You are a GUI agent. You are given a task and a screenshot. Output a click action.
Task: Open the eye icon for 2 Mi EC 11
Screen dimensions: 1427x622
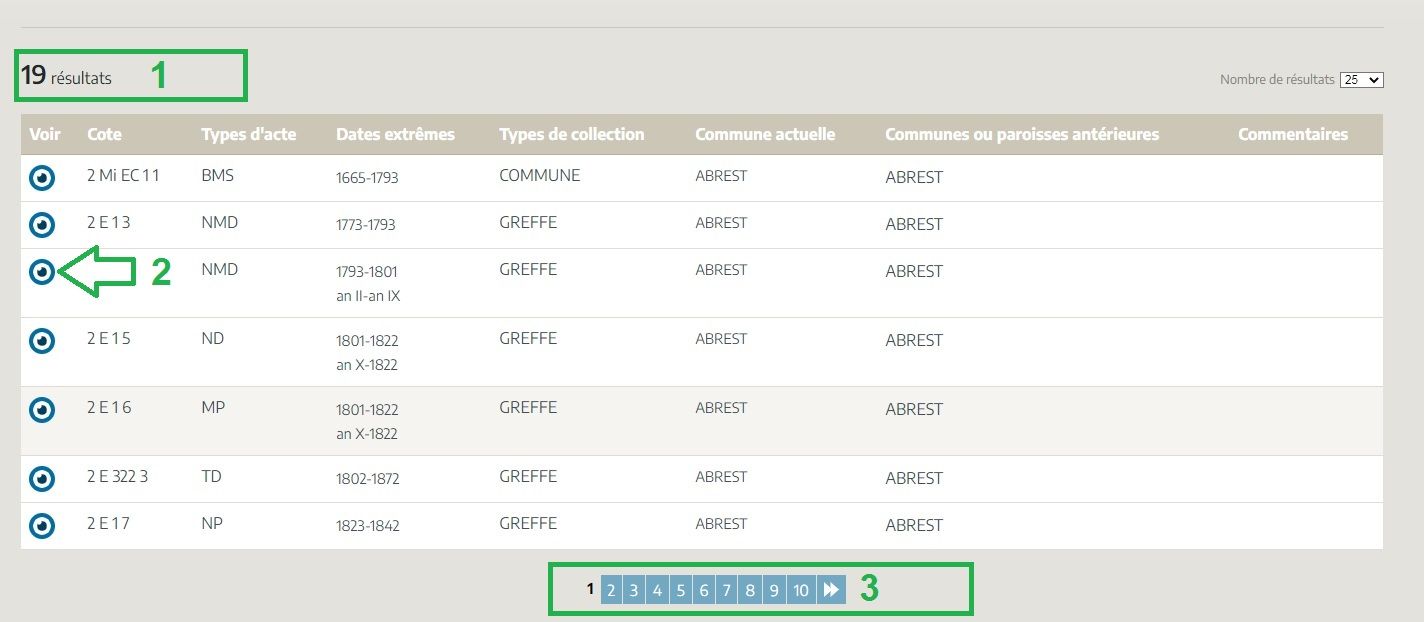[41, 178]
